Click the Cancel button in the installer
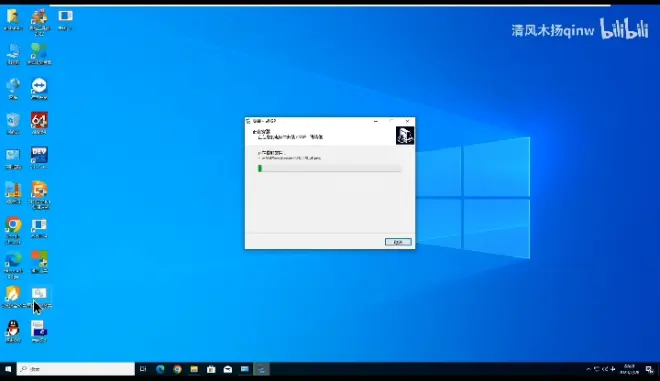The image size is (660, 381). coord(398,242)
